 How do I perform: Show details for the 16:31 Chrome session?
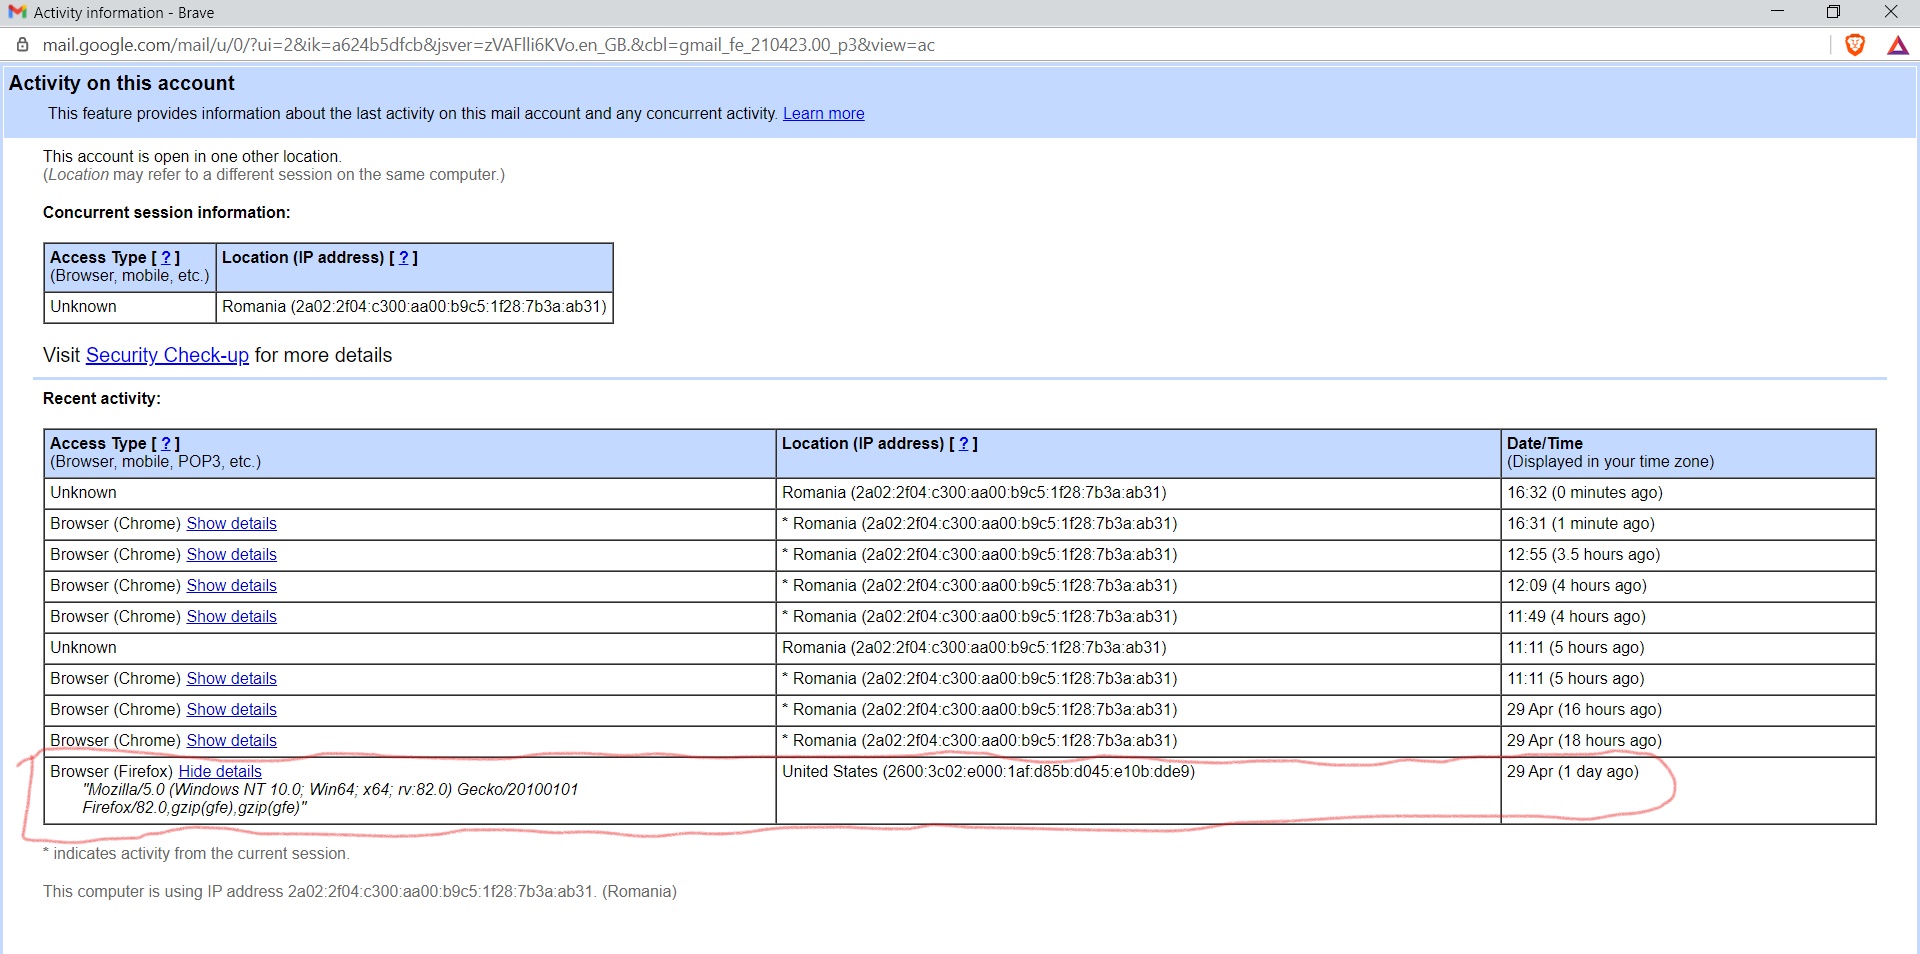pos(231,524)
